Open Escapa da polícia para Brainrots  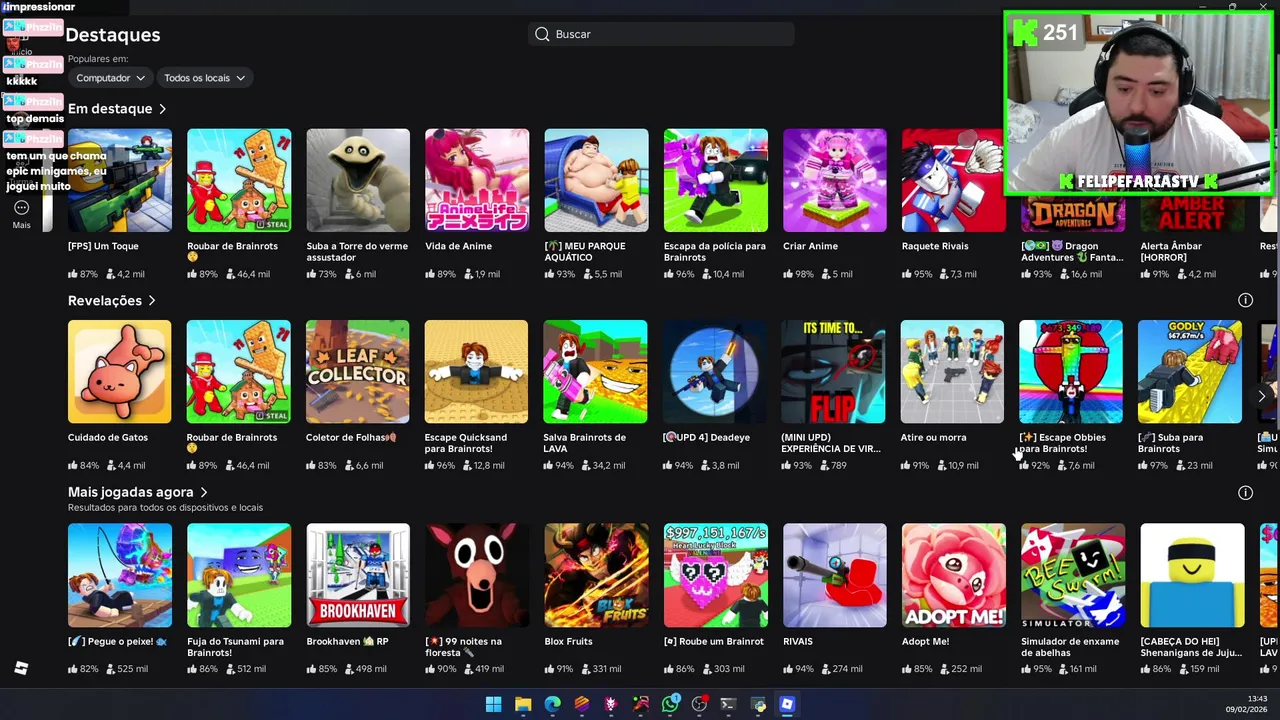pos(716,180)
